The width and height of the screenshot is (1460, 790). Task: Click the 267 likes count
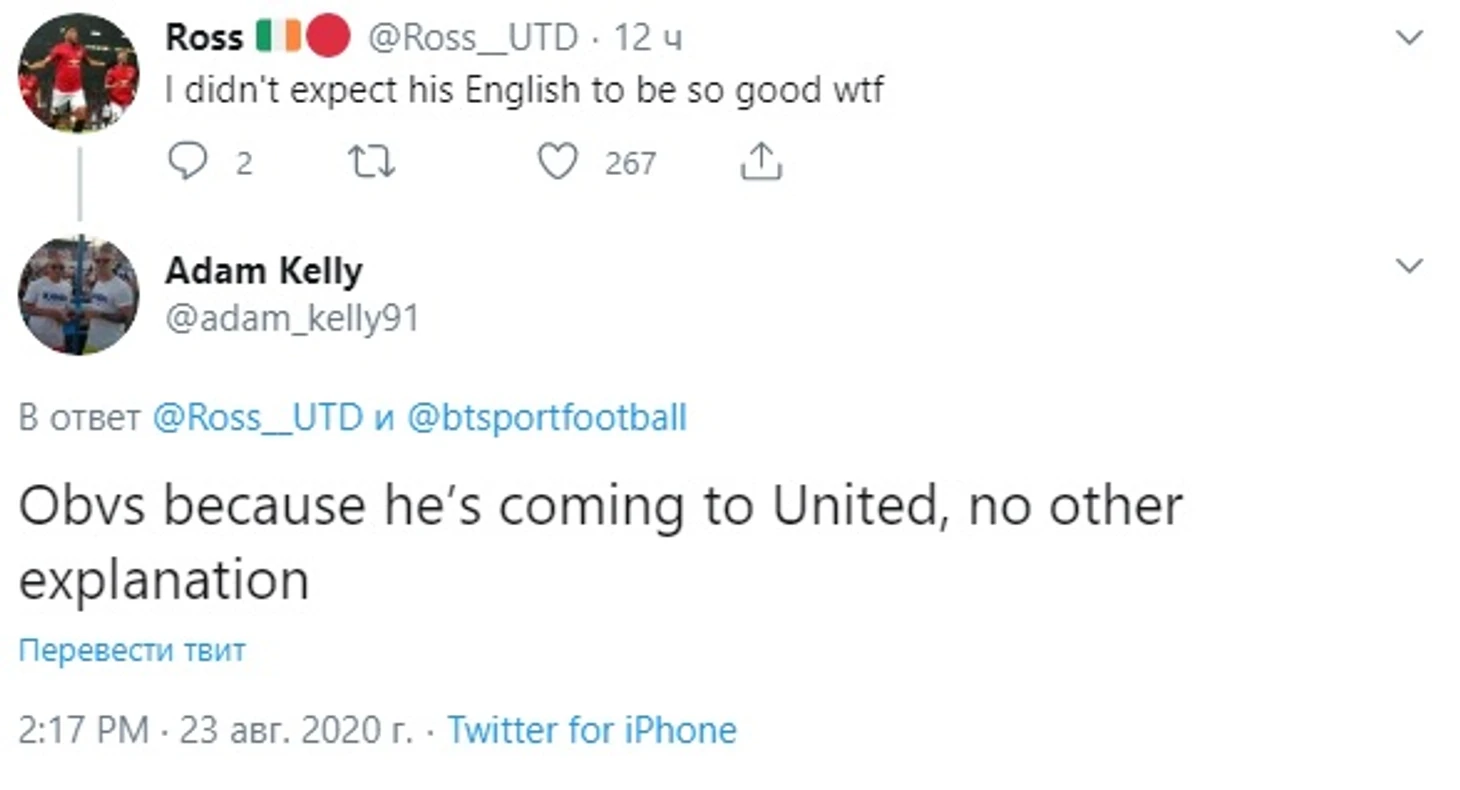630,162
